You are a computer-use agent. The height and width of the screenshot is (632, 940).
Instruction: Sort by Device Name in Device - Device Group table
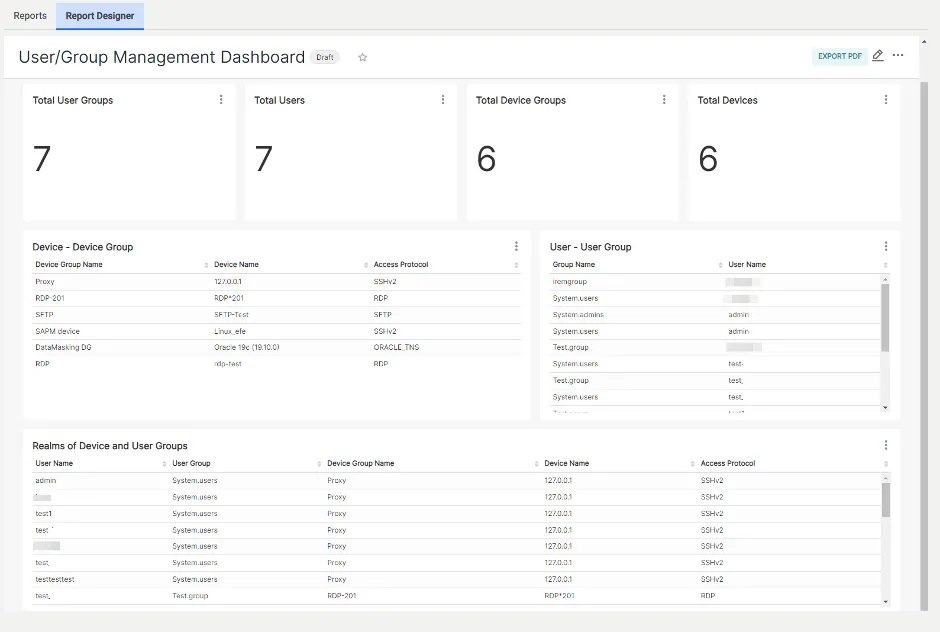click(x=366, y=265)
